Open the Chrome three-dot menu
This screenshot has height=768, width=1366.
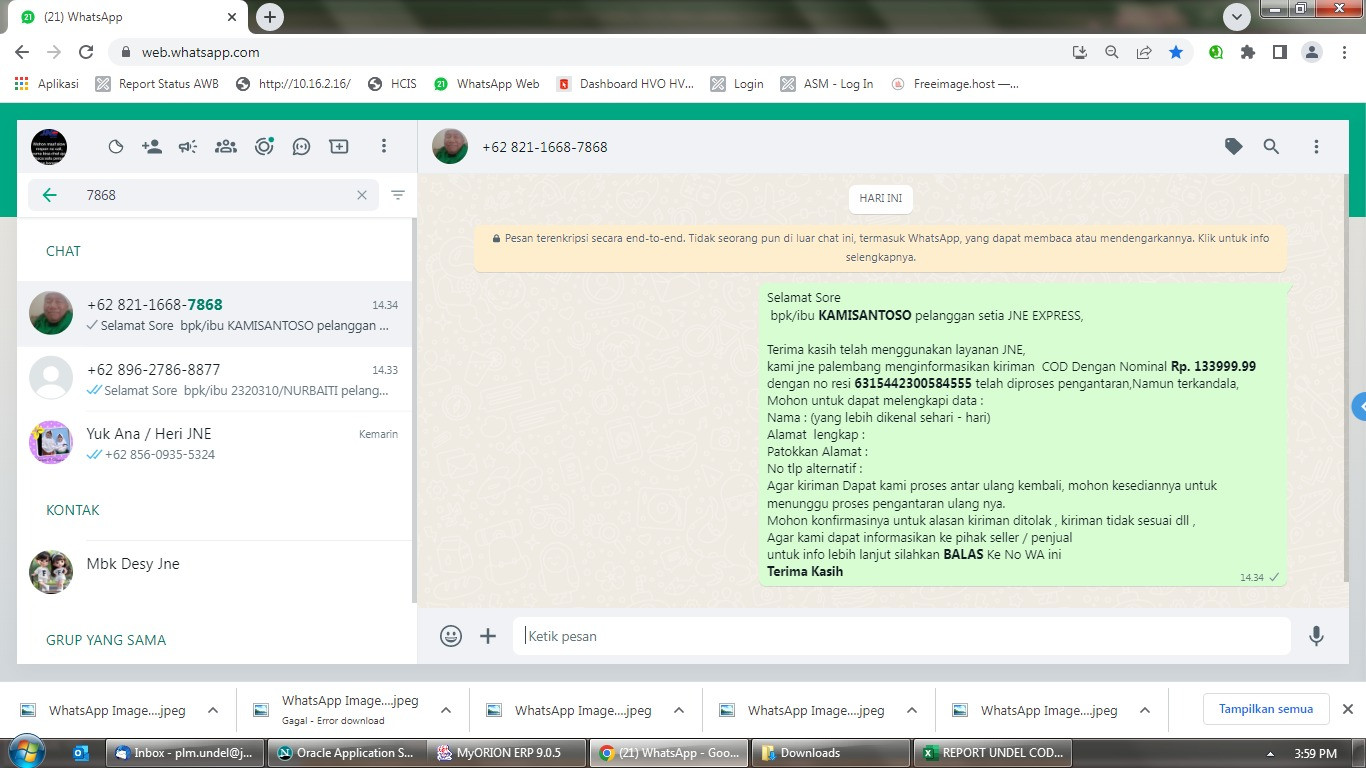coord(1343,52)
